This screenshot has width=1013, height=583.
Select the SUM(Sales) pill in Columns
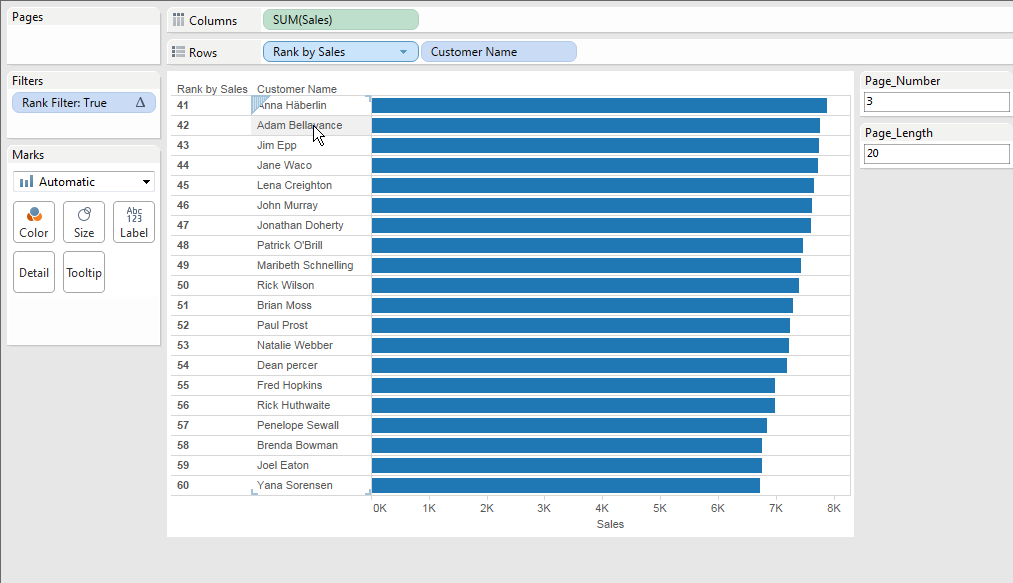tap(340, 20)
